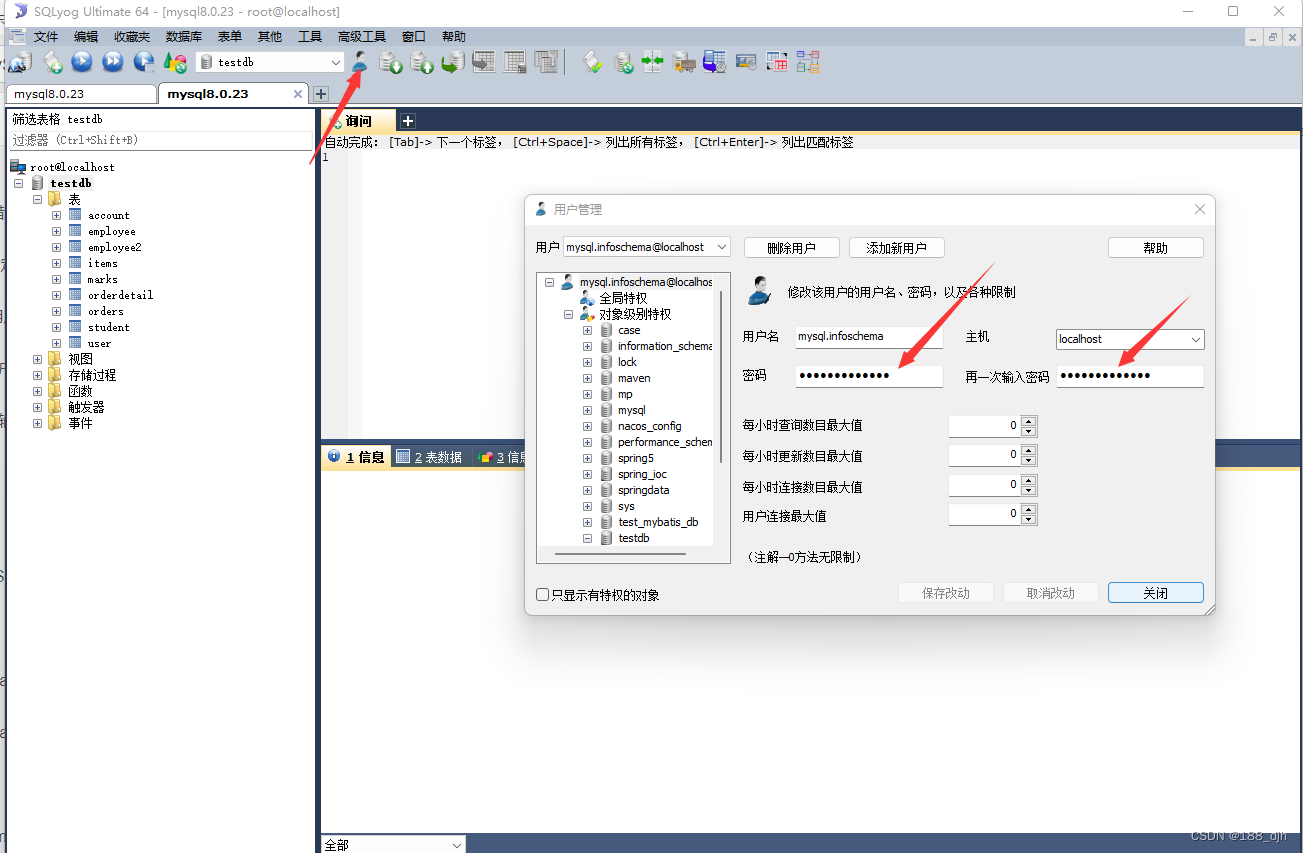
Task: Click execute and edit resultset icon
Action: tap(144, 62)
